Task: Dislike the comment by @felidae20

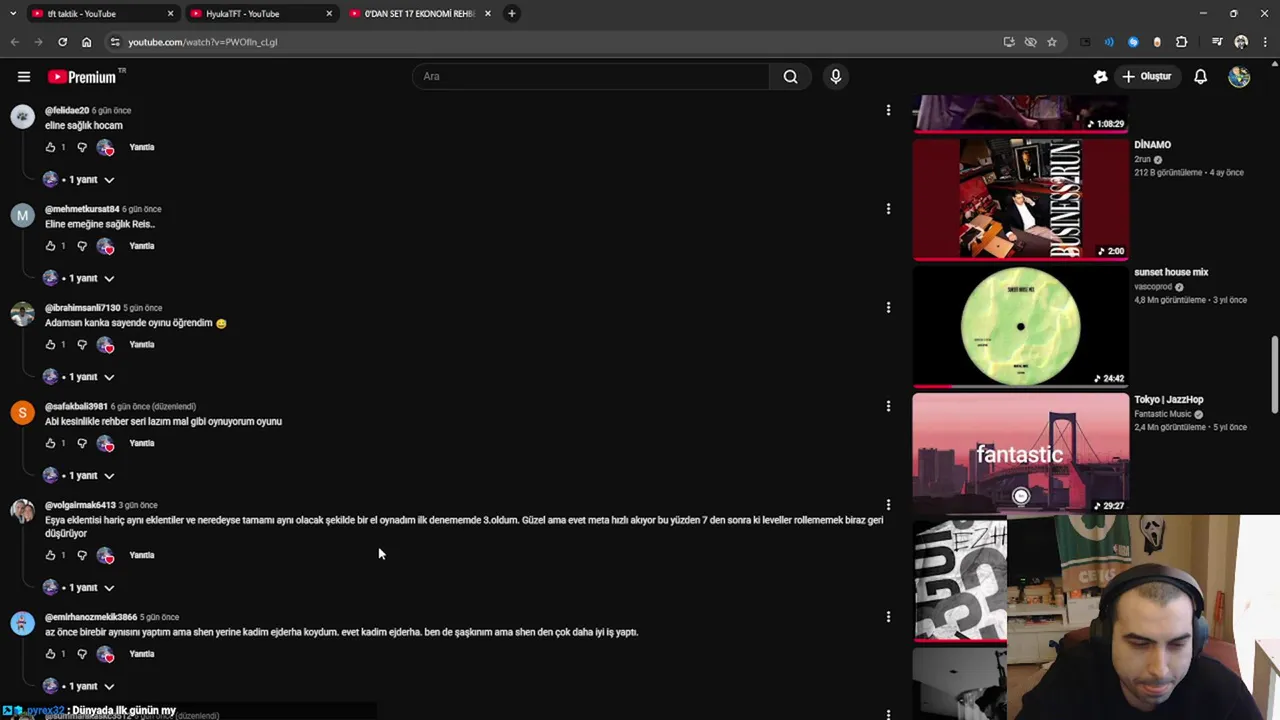Action: point(82,147)
